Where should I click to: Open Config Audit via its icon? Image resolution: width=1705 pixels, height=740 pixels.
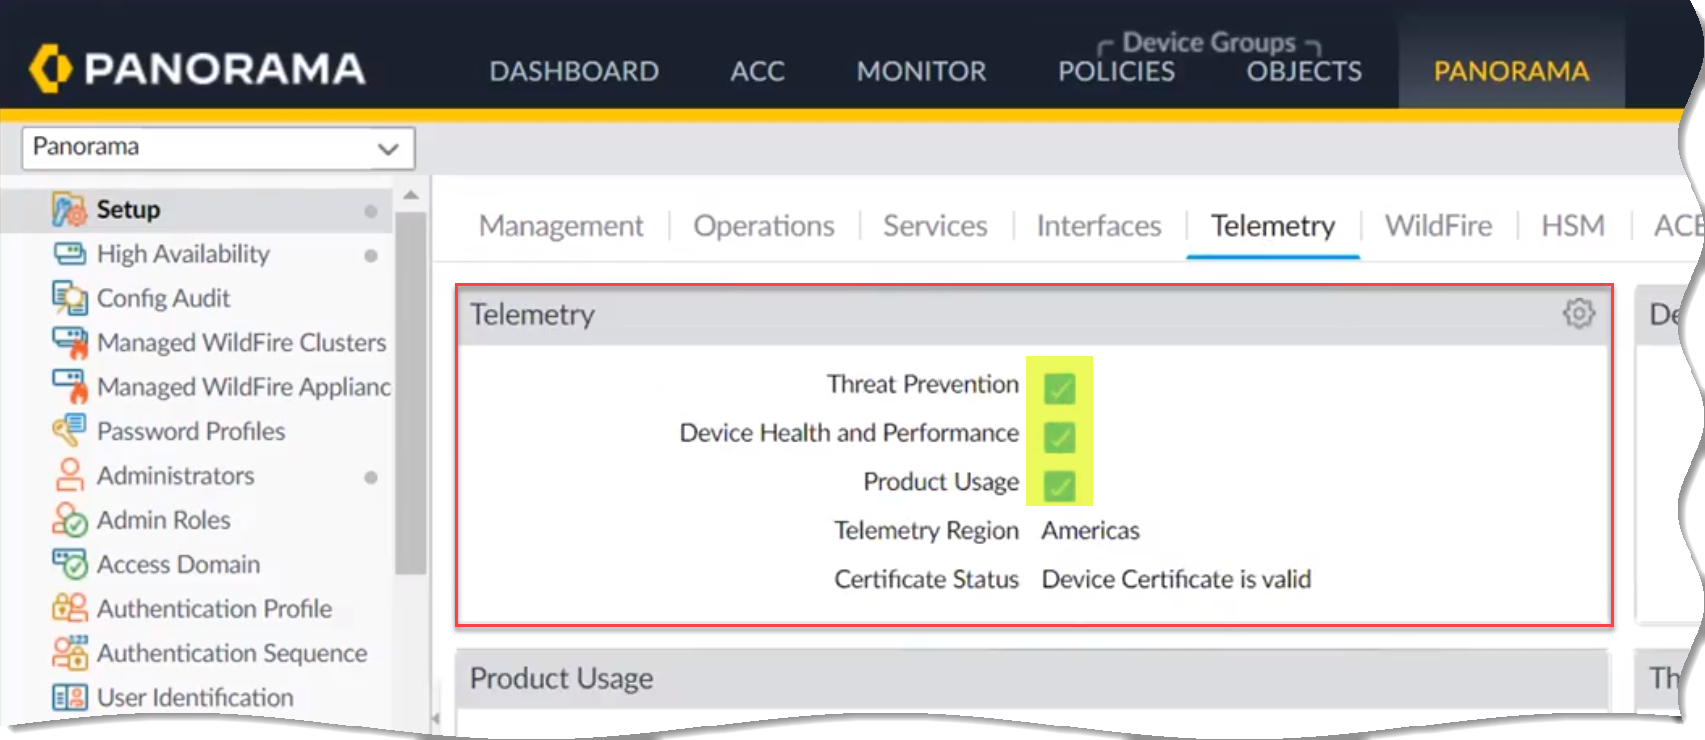[x=69, y=298]
